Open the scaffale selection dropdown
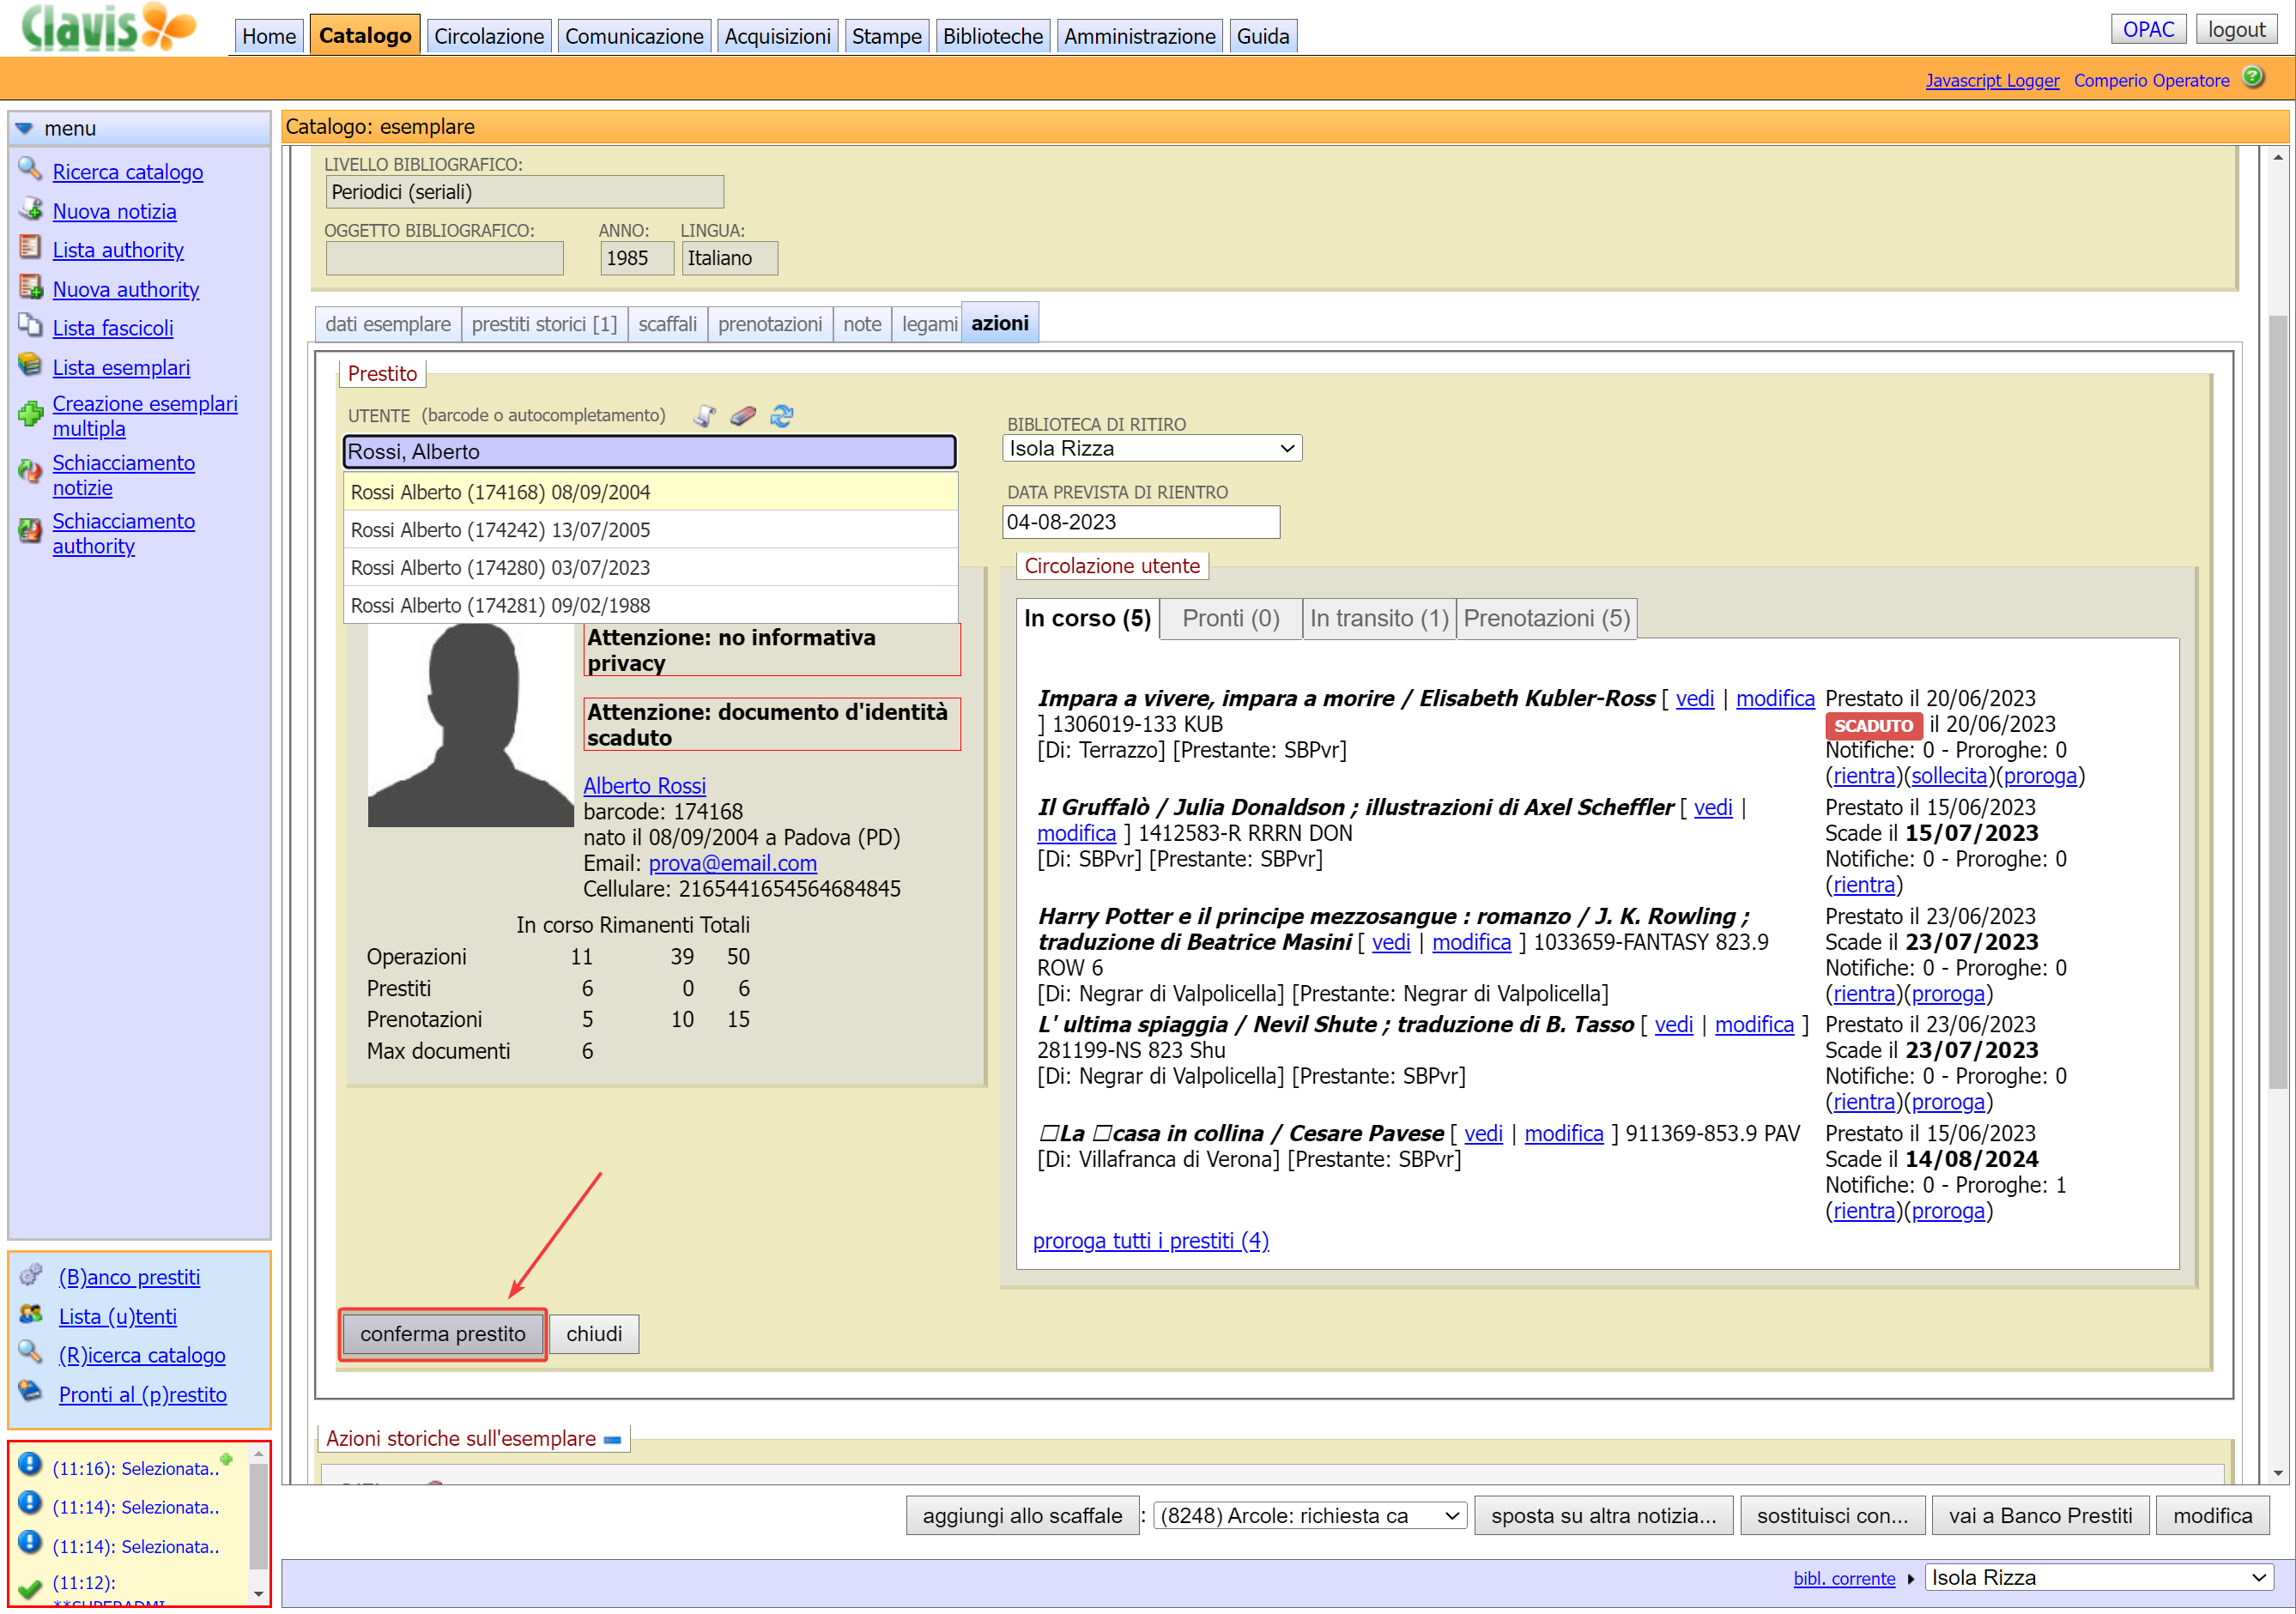The width and height of the screenshot is (2296, 1614). click(x=1309, y=1516)
